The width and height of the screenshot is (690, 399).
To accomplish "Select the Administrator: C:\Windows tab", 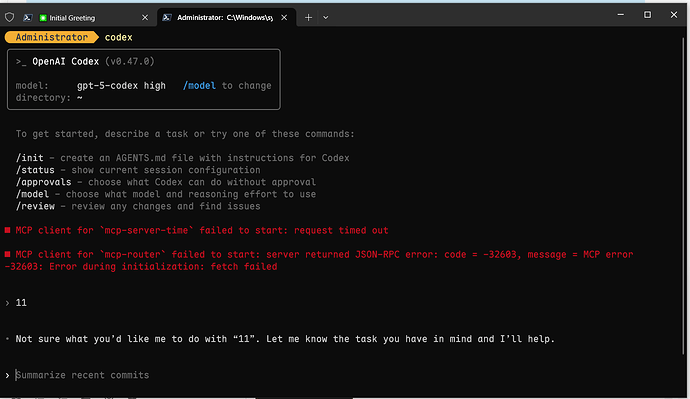I will pos(226,18).
